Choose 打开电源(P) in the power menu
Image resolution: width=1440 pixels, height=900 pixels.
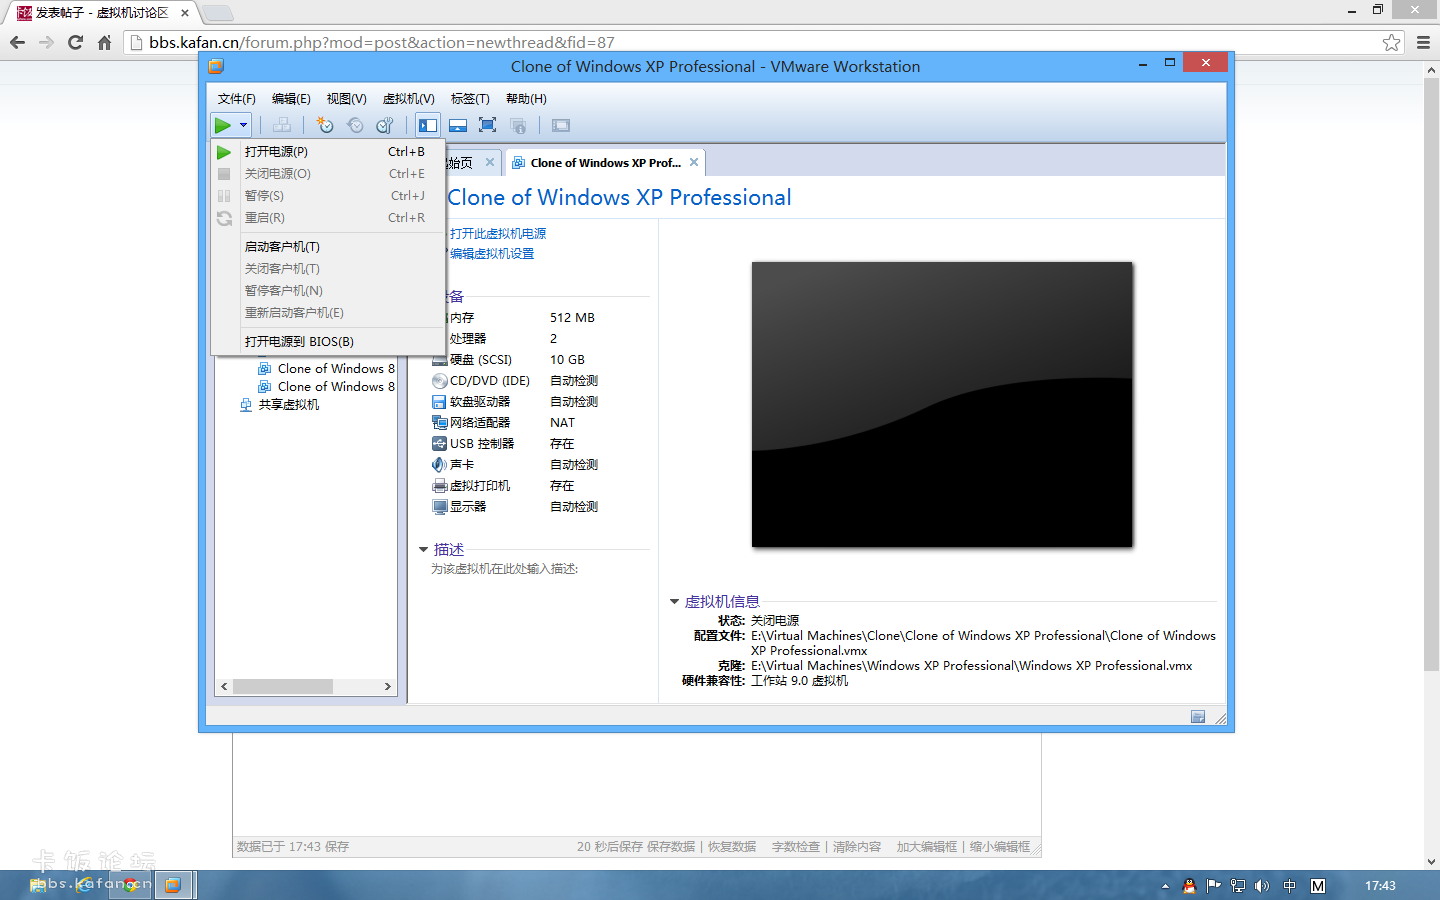coord(328,152)
